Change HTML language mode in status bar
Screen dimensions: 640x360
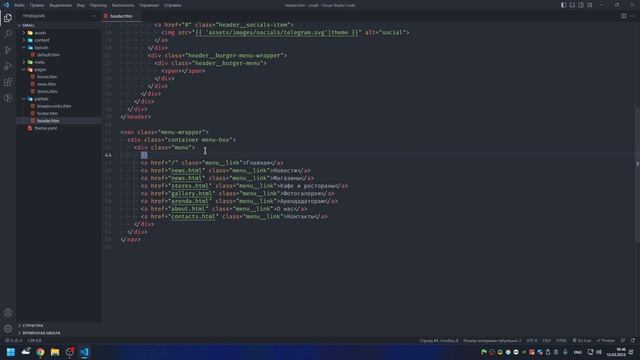[561, 340]
